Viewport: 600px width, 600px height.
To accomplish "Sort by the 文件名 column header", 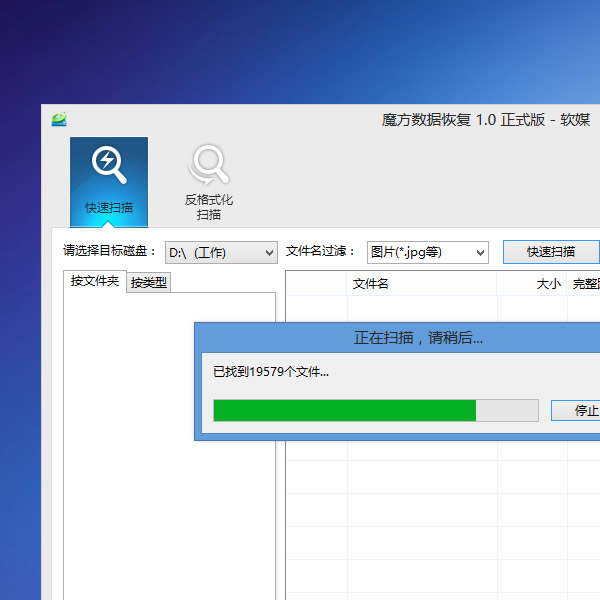I will [x=422, y=284].
